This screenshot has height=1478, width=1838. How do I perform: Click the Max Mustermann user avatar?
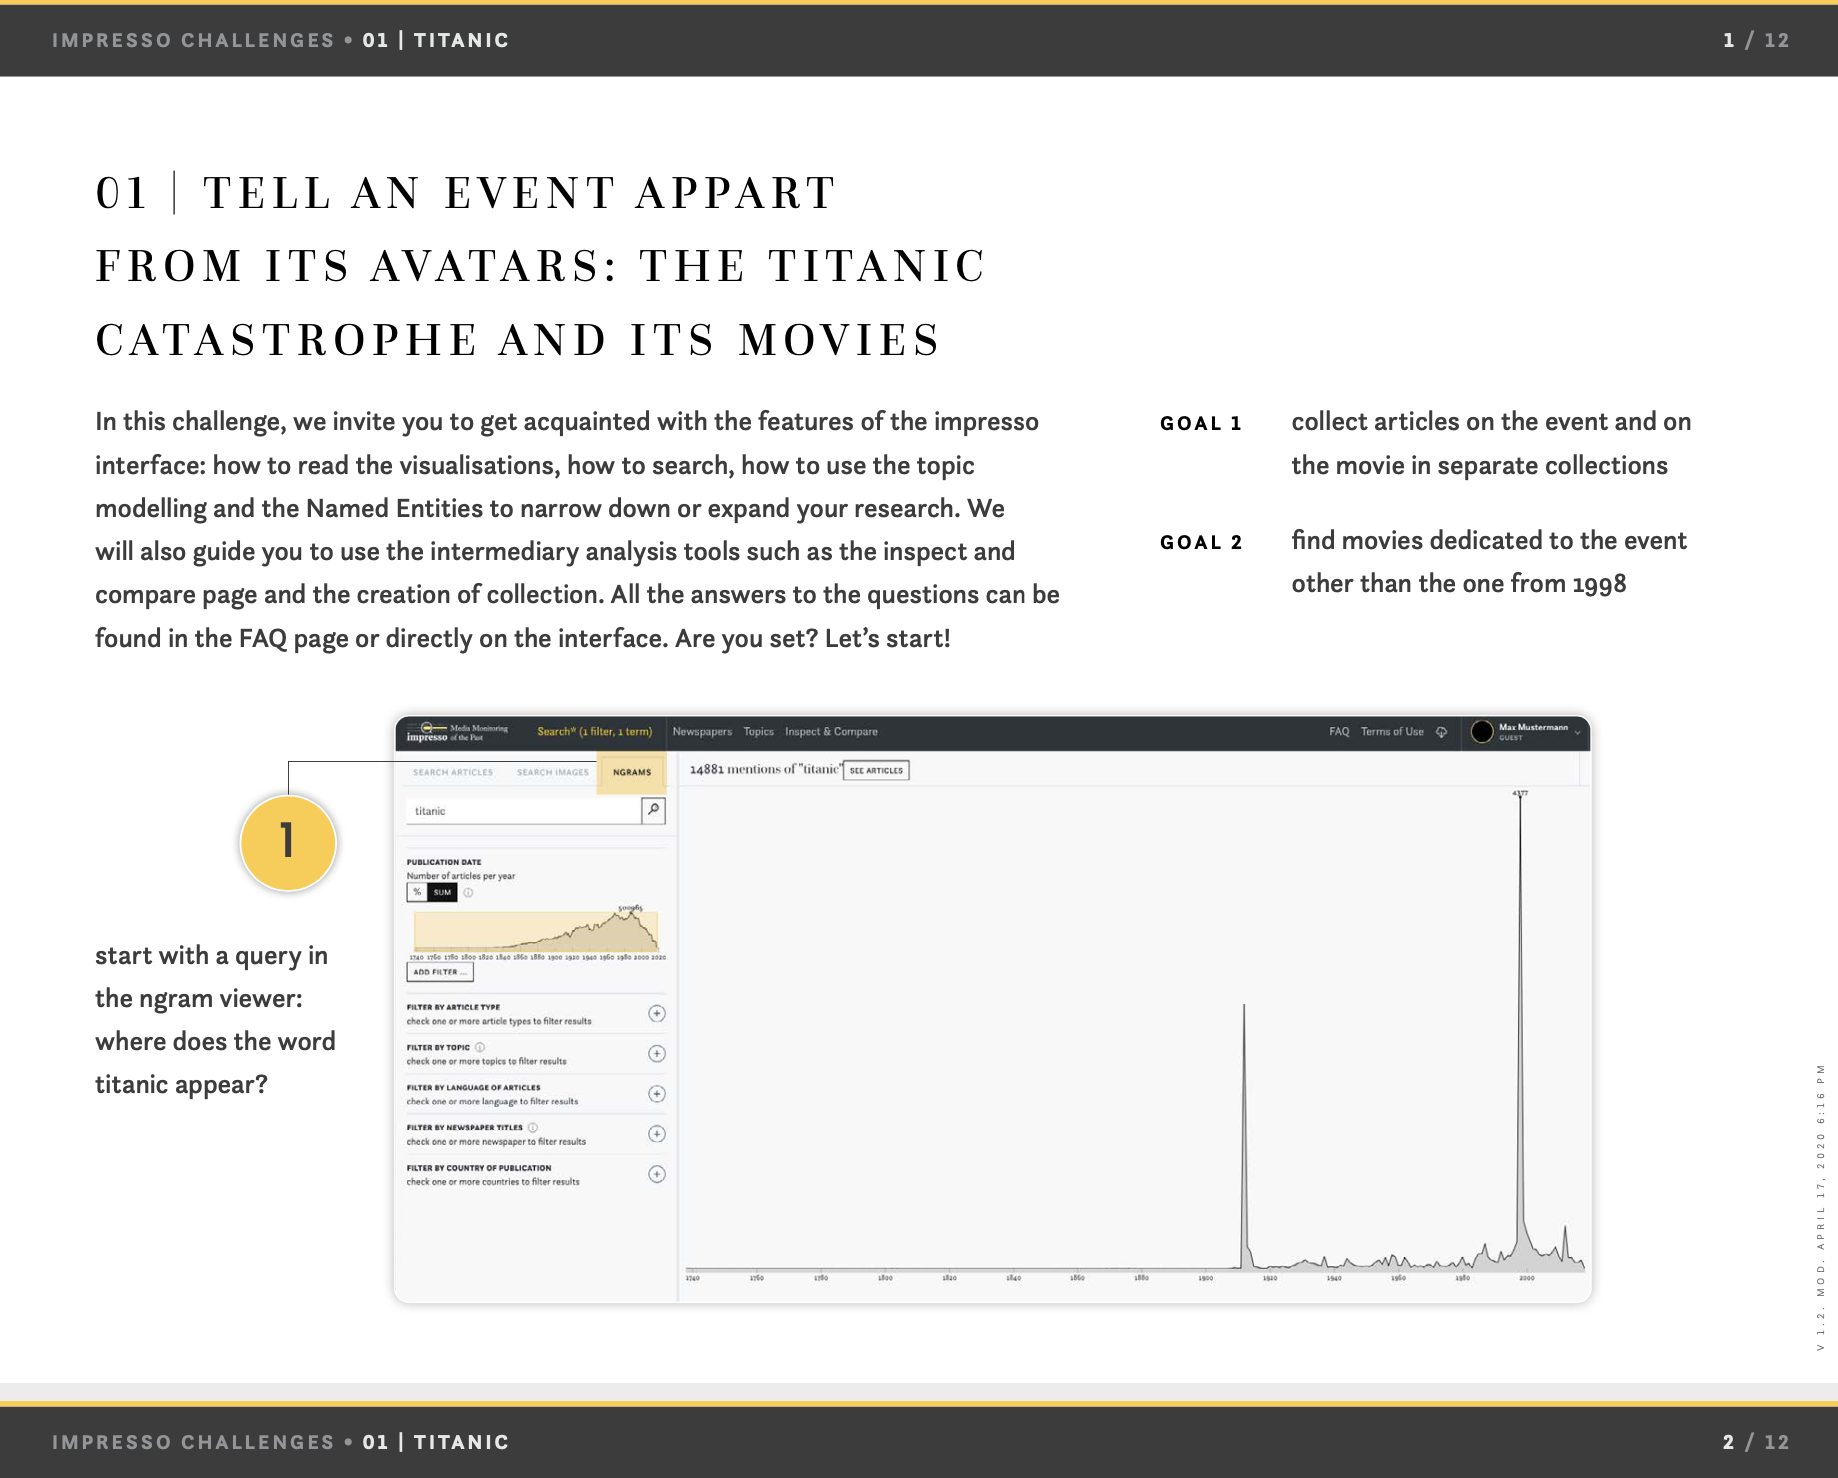(1482, 732)
